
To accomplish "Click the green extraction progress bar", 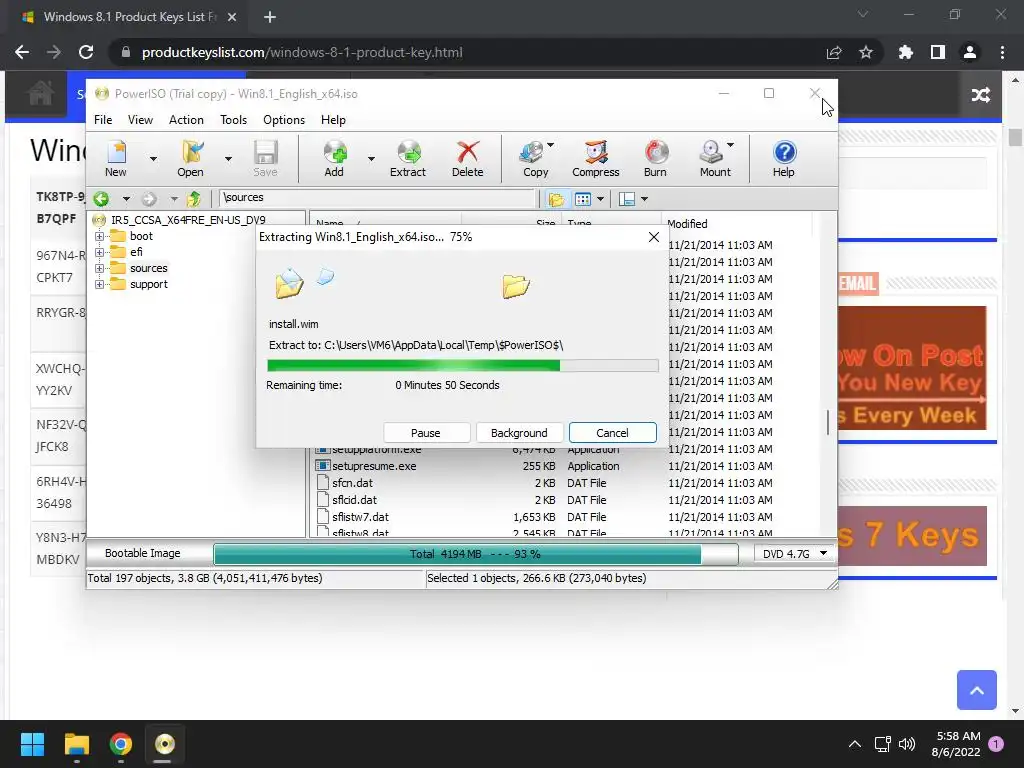I will click(x=462, y=366).
